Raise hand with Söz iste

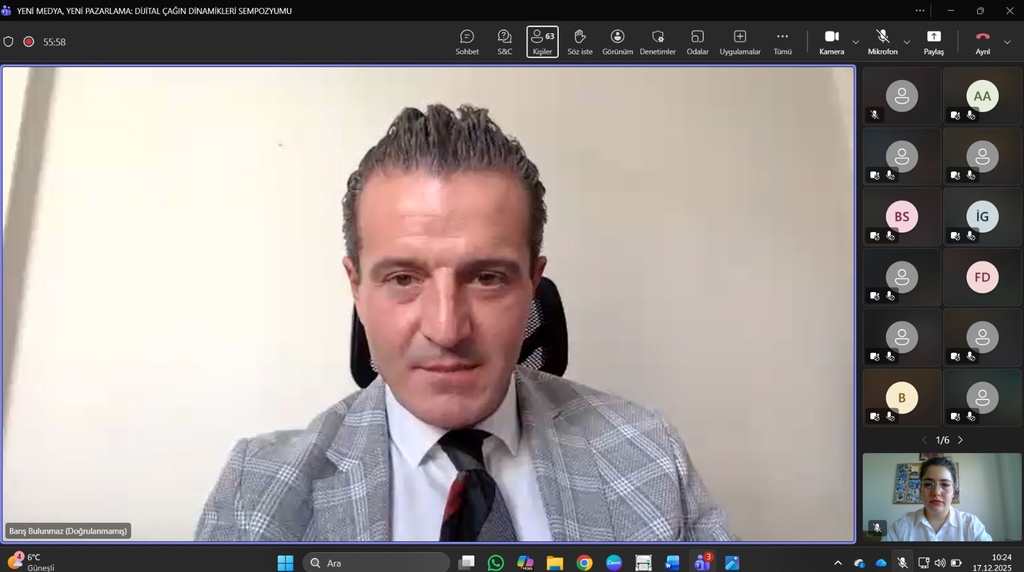pos(580,41)
